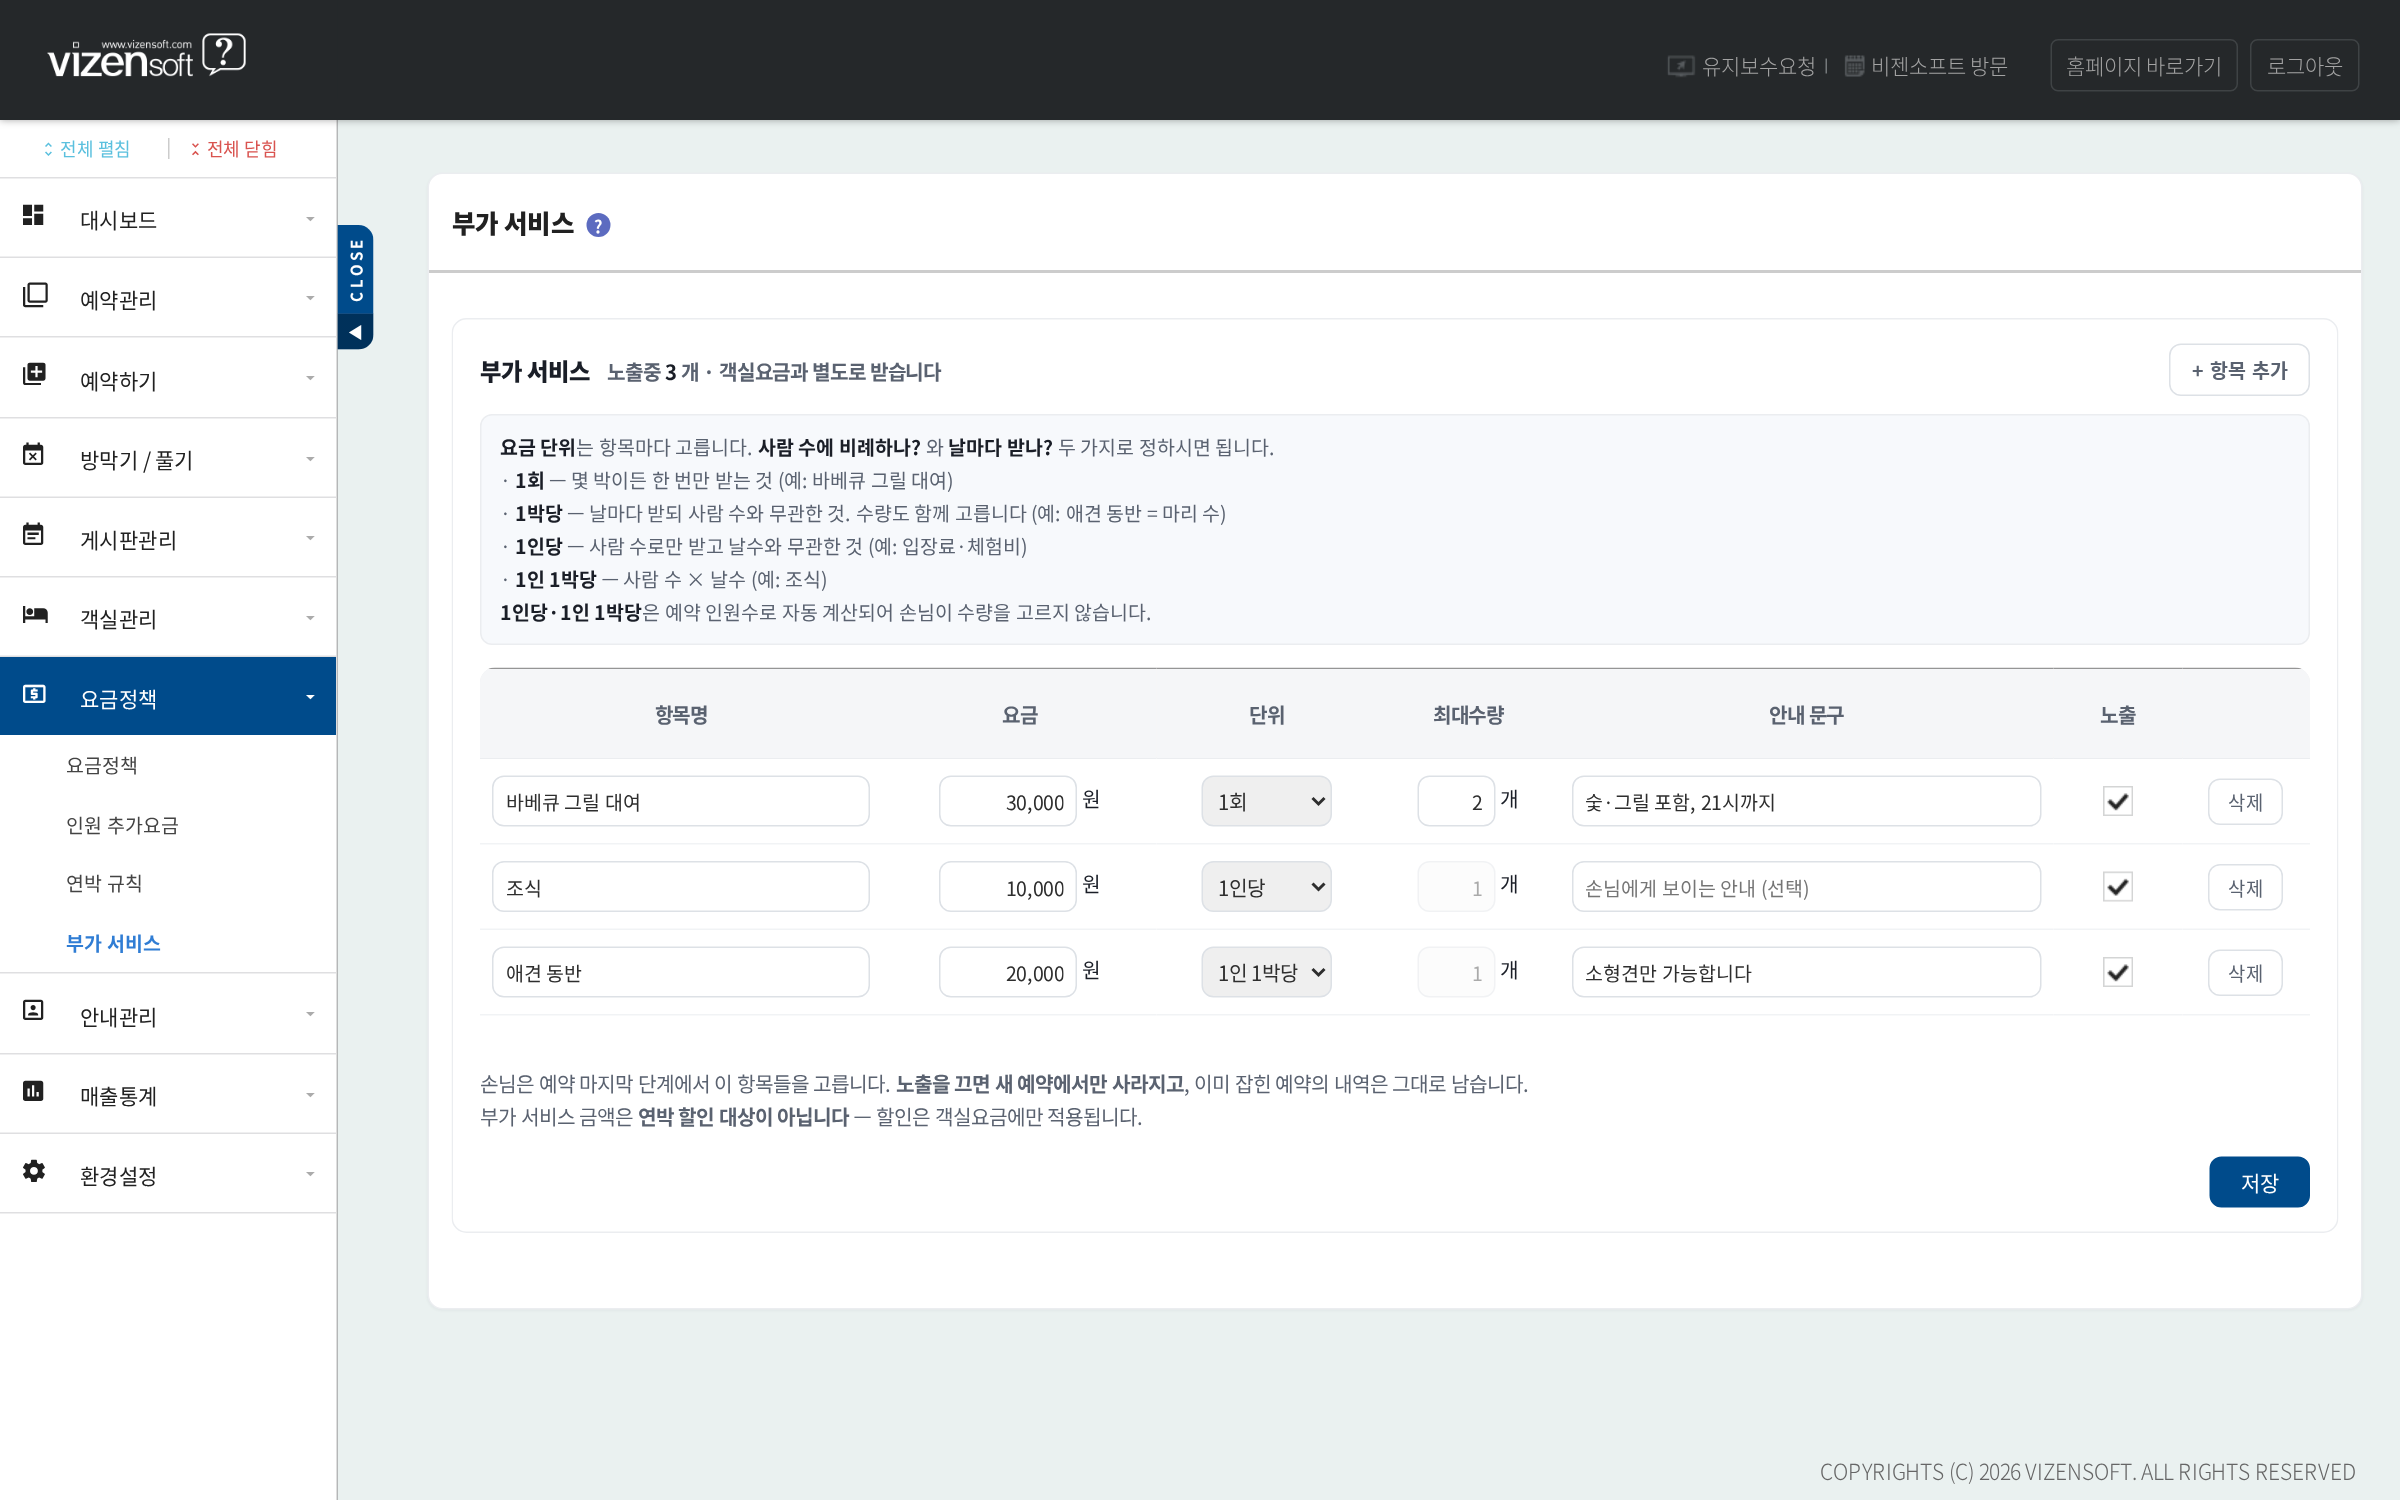Click the 매출통계 chart icon

pyautogui.click(x=33, y=1091)
